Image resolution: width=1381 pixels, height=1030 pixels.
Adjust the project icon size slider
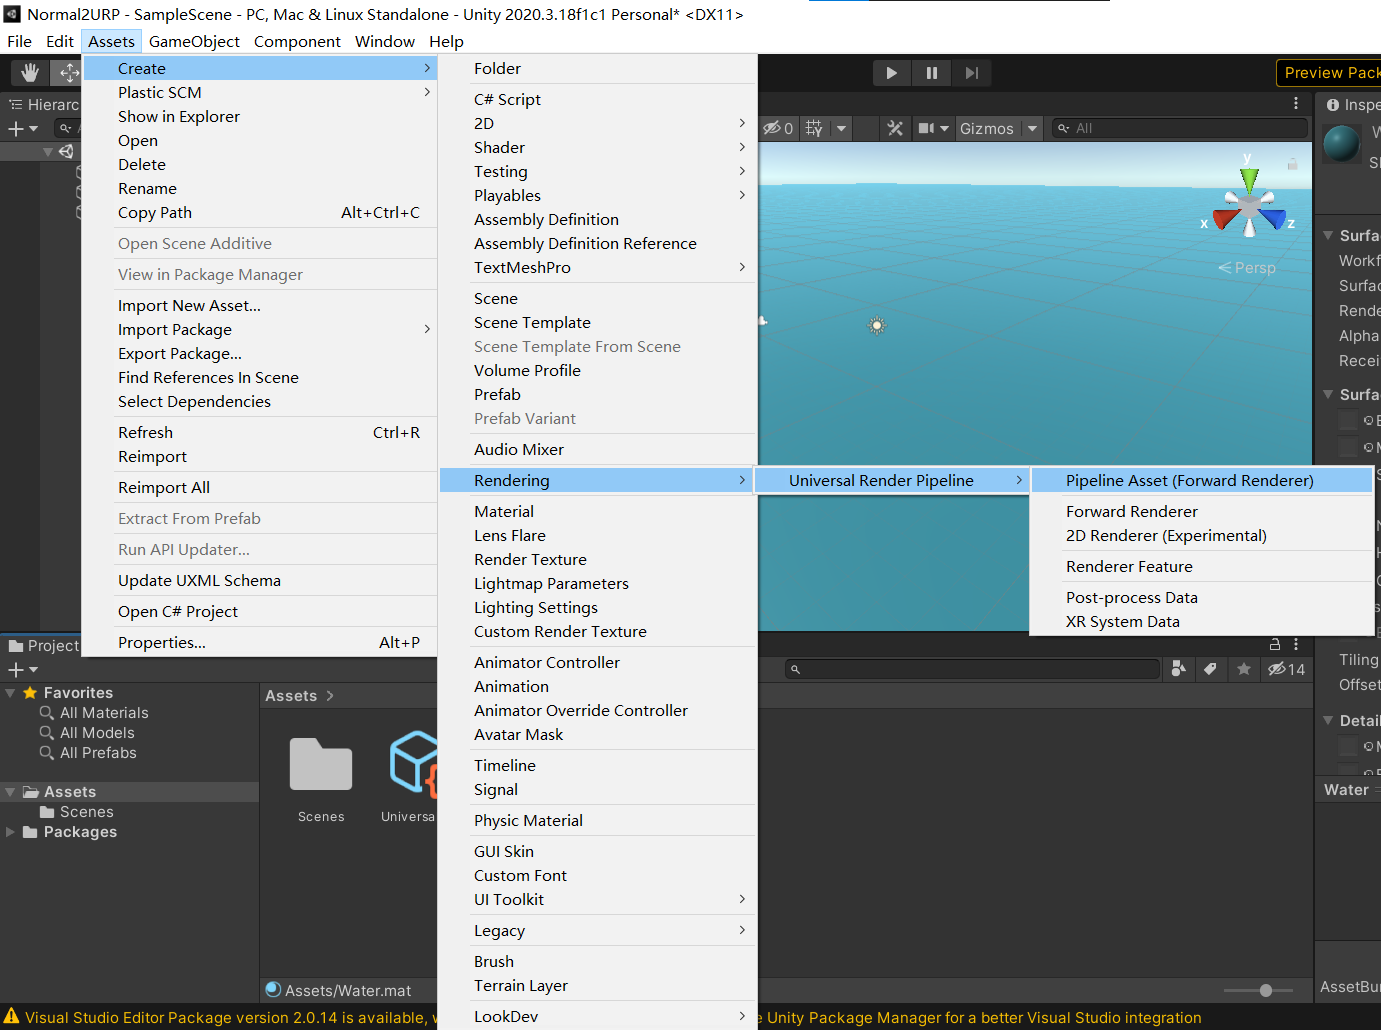coord(1265,990)
